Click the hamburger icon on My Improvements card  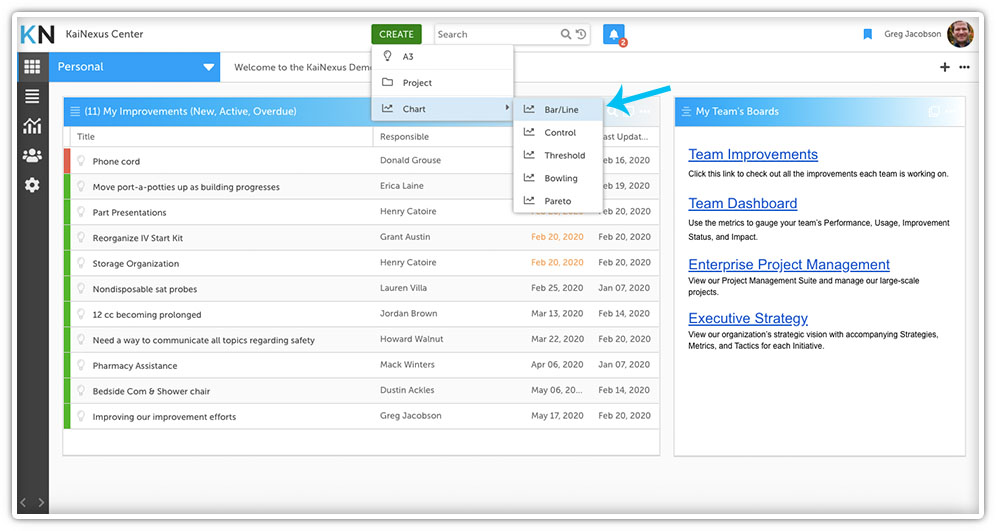tap(74, 111)
